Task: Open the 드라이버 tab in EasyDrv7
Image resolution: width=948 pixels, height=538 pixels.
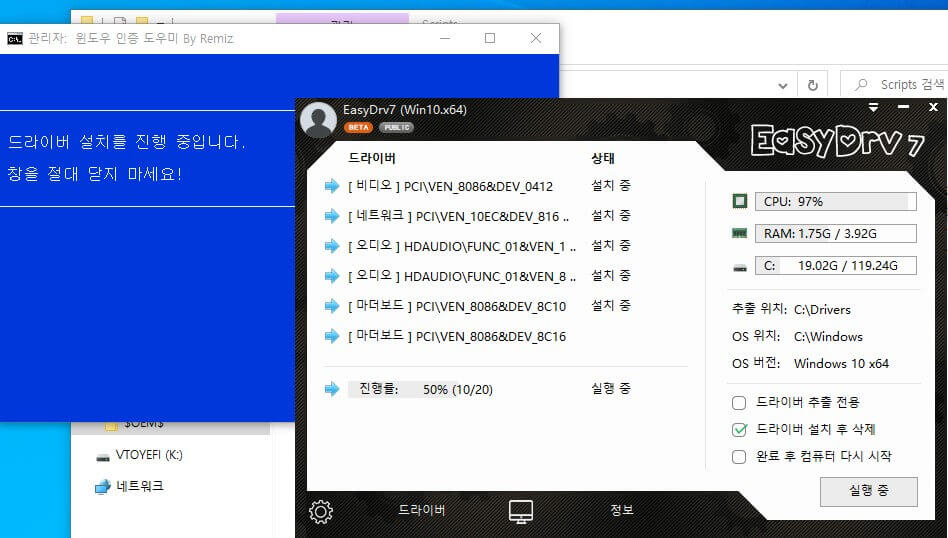Action: (x=422, y=510)
